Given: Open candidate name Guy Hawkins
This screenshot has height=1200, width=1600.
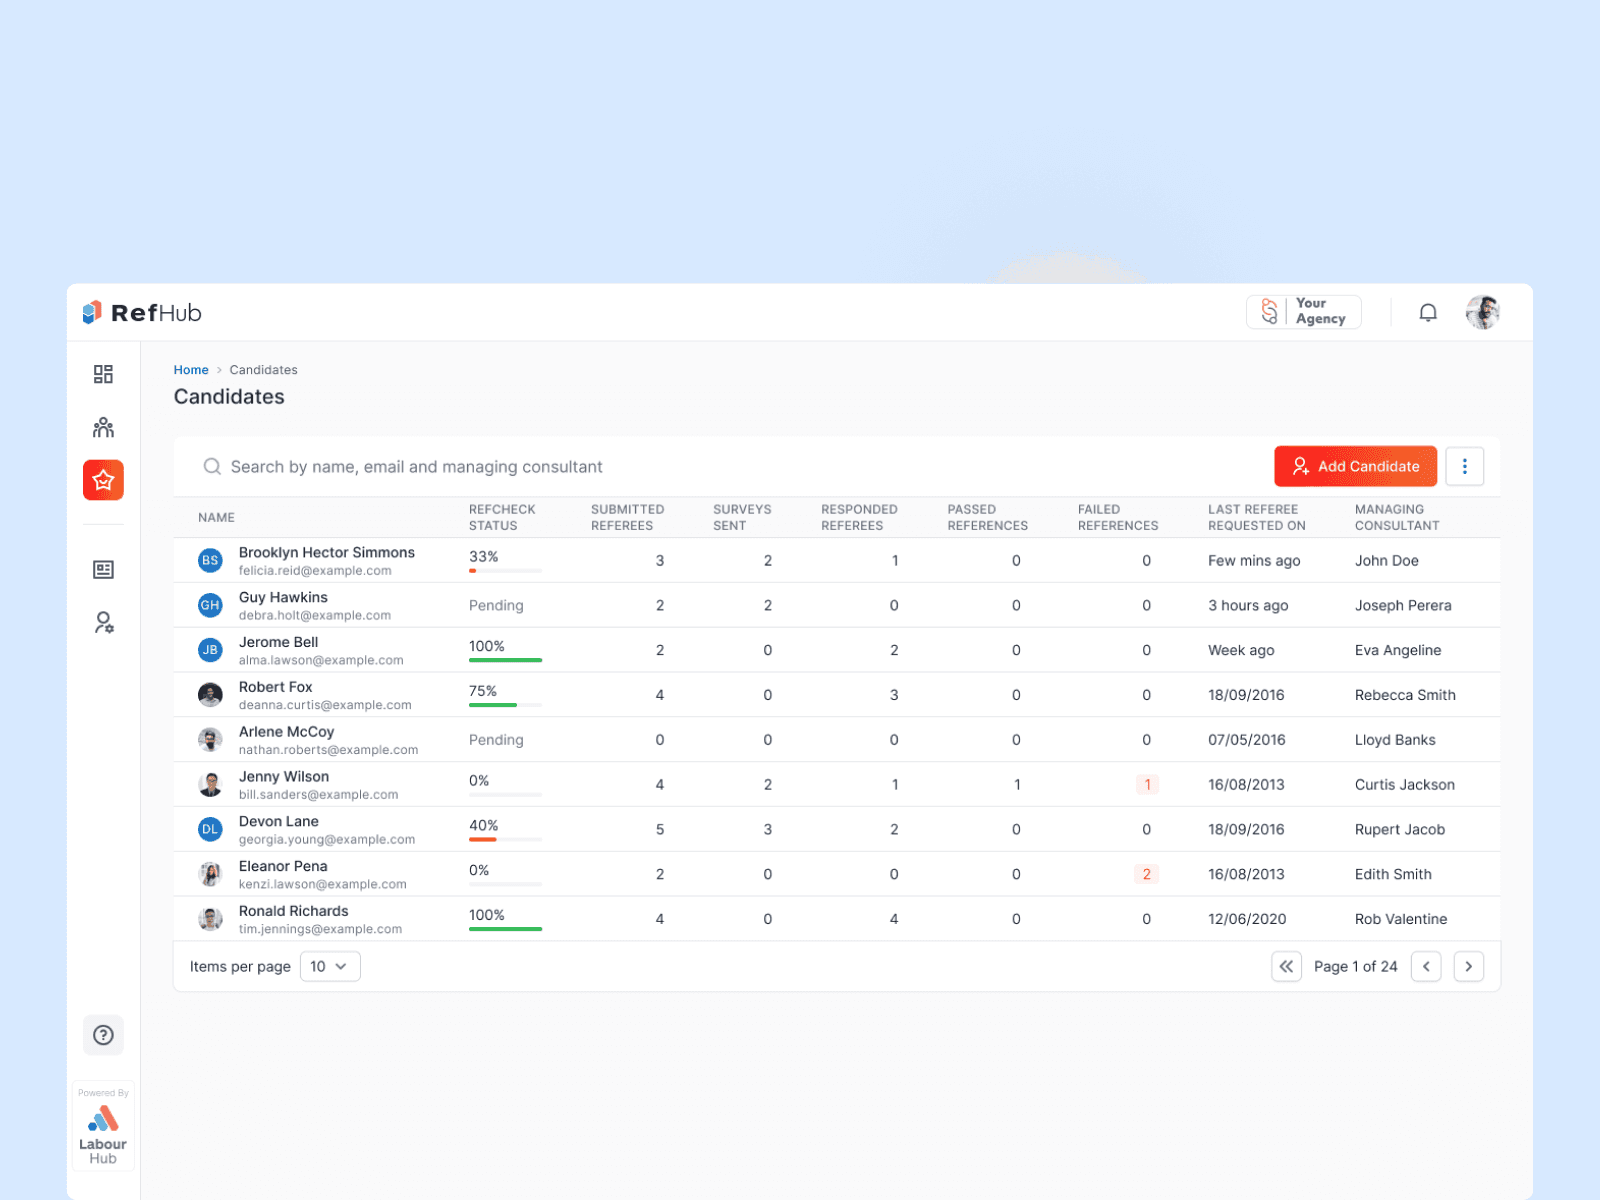Looking at the screenshot, I should pyautogui.click(x=283, y=598).
